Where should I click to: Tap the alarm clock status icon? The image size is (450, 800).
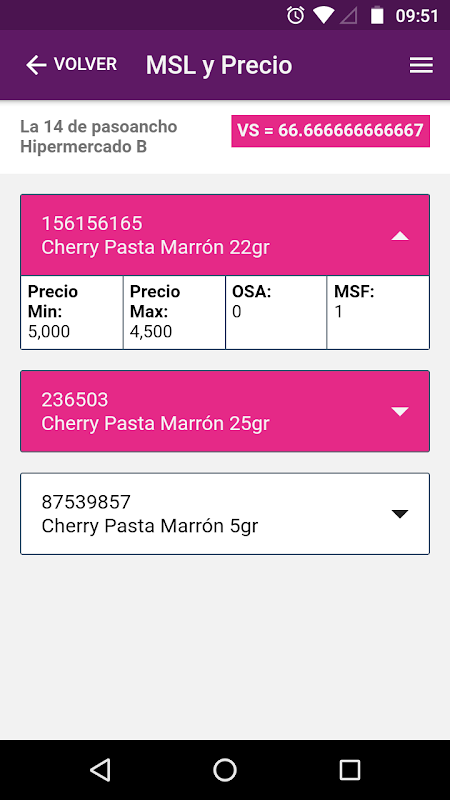[296, 15]
